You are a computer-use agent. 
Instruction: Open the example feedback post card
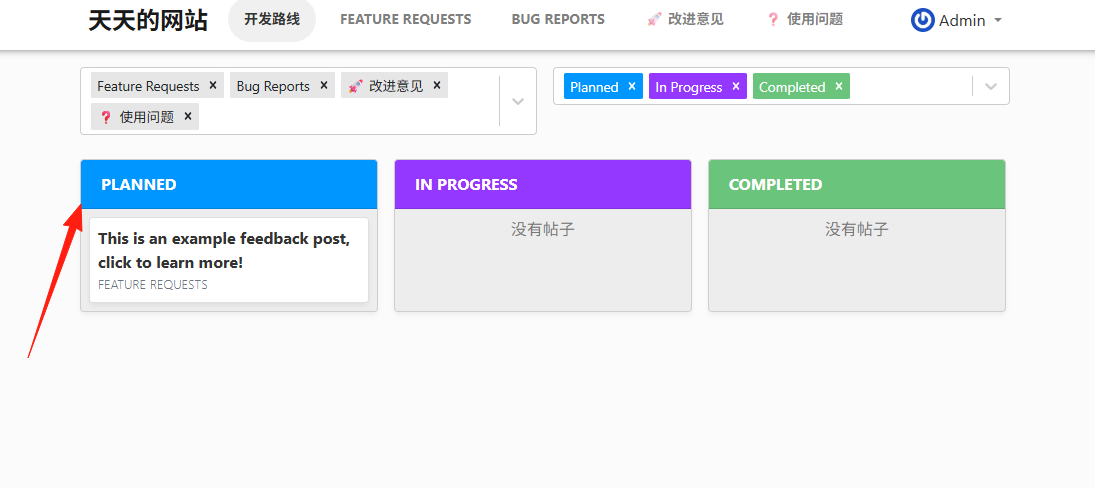[229, 260]
